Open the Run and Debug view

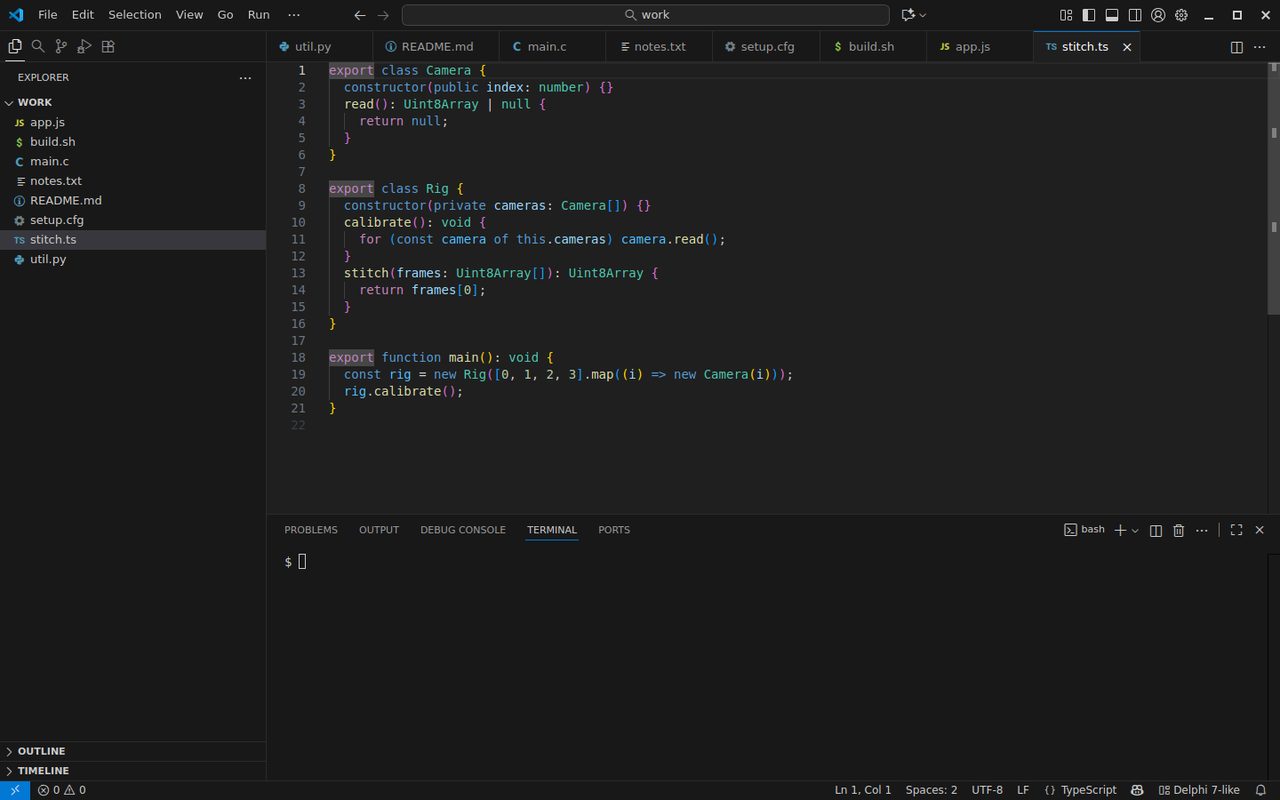coord(84,46)
